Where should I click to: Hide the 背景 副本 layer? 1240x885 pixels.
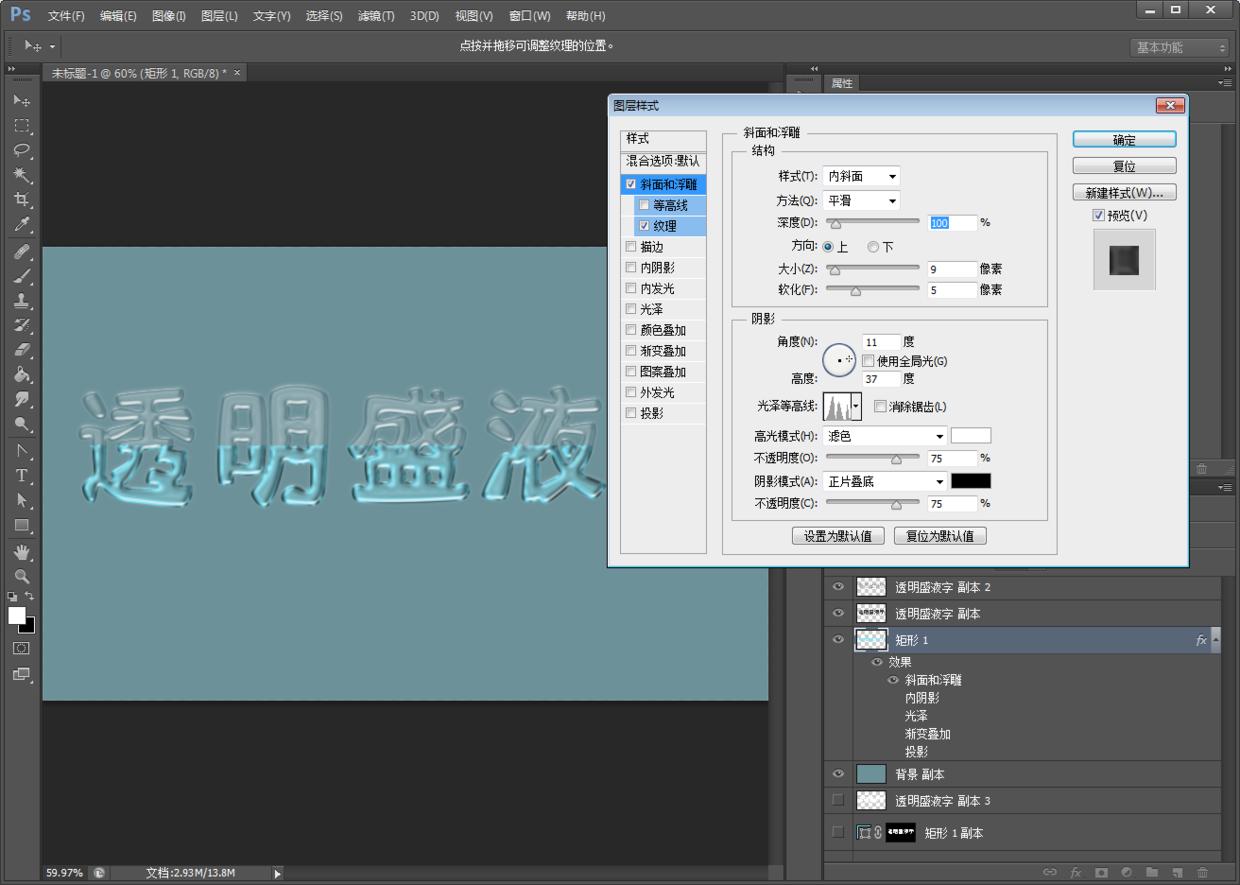click(x=838, y=774)
